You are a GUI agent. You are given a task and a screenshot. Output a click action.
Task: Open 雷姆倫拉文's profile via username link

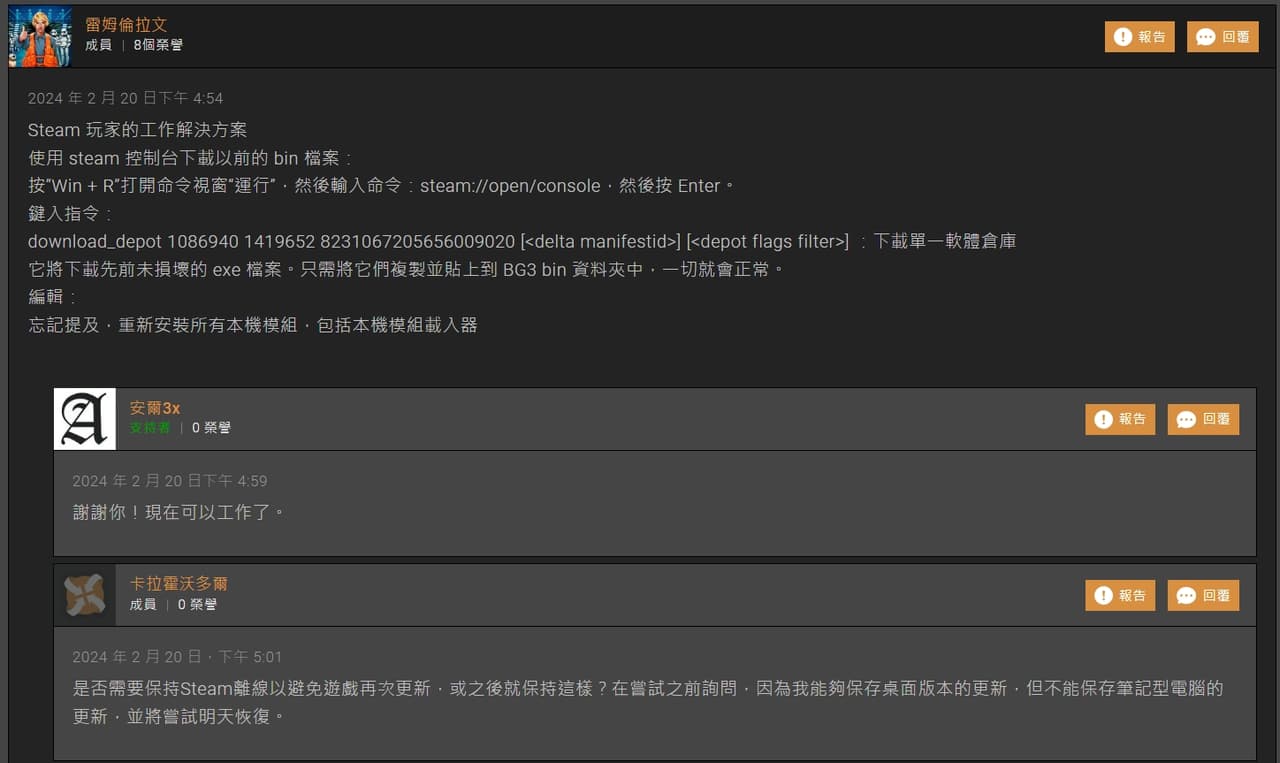(x=127, y=24)
